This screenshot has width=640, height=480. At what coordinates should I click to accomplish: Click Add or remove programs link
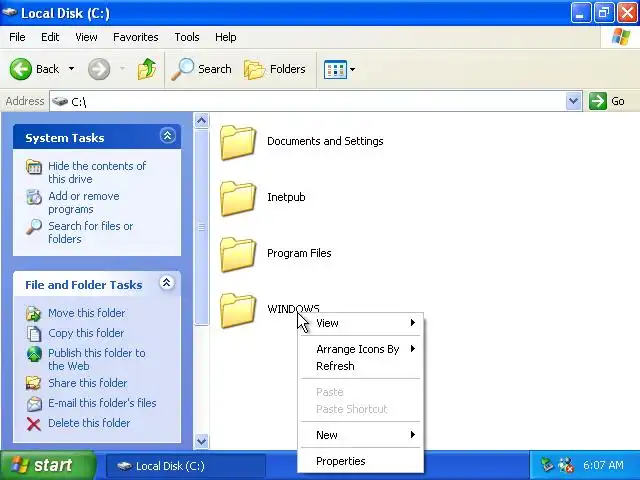tap(84, 202)
